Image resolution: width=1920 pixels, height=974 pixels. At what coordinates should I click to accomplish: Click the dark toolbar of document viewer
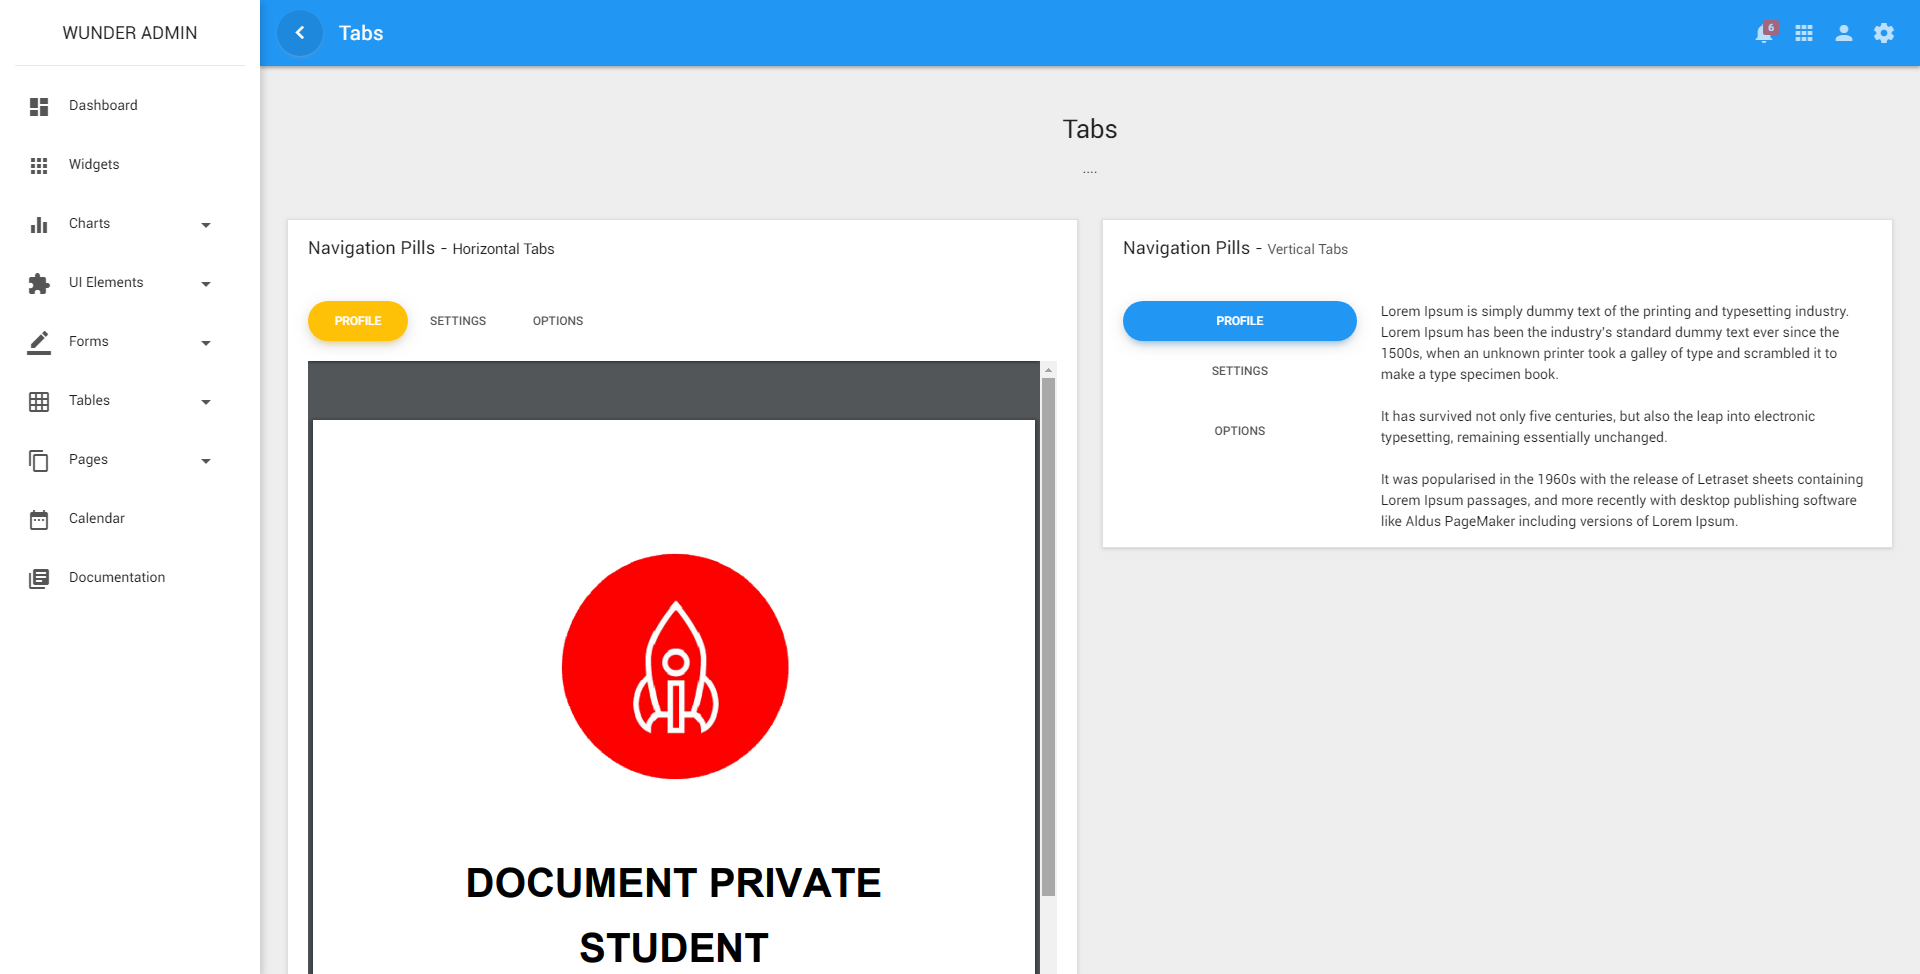coord(674,390)
